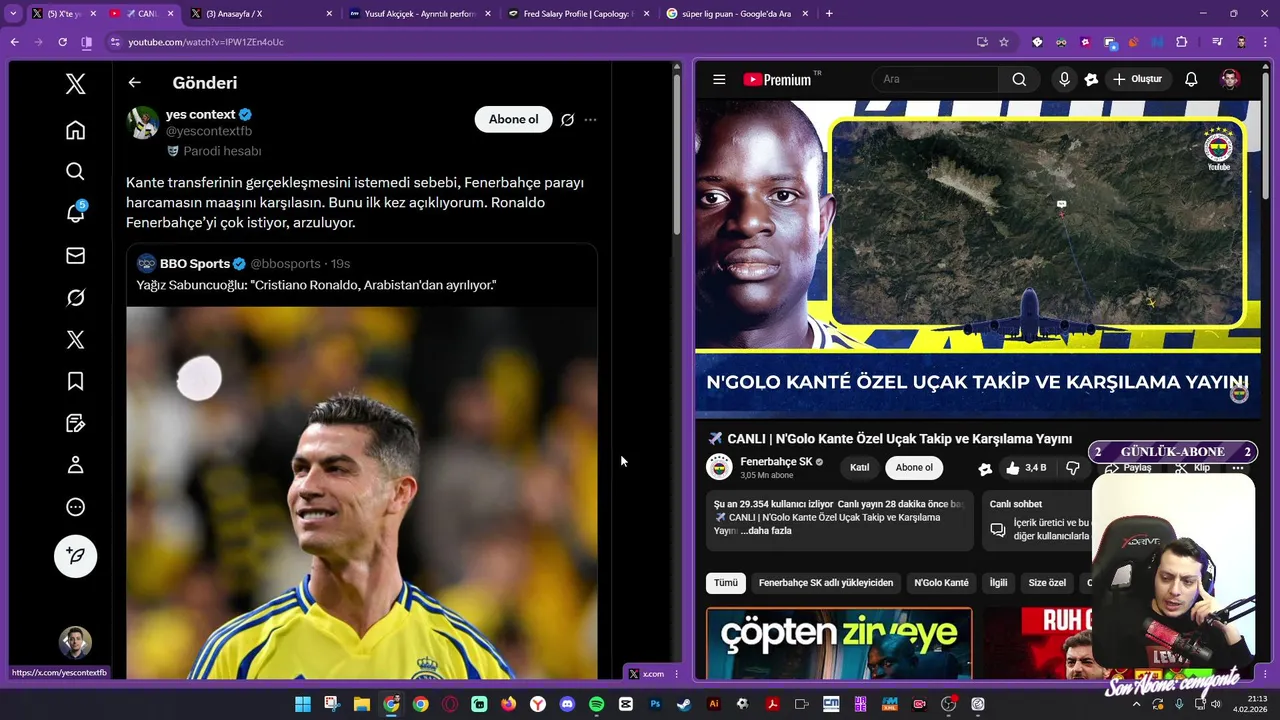Image resolution: width=1280 pixels, height=720 pixels.
Task: Open the post's three-dot more menu
Action: pos(590,119)
